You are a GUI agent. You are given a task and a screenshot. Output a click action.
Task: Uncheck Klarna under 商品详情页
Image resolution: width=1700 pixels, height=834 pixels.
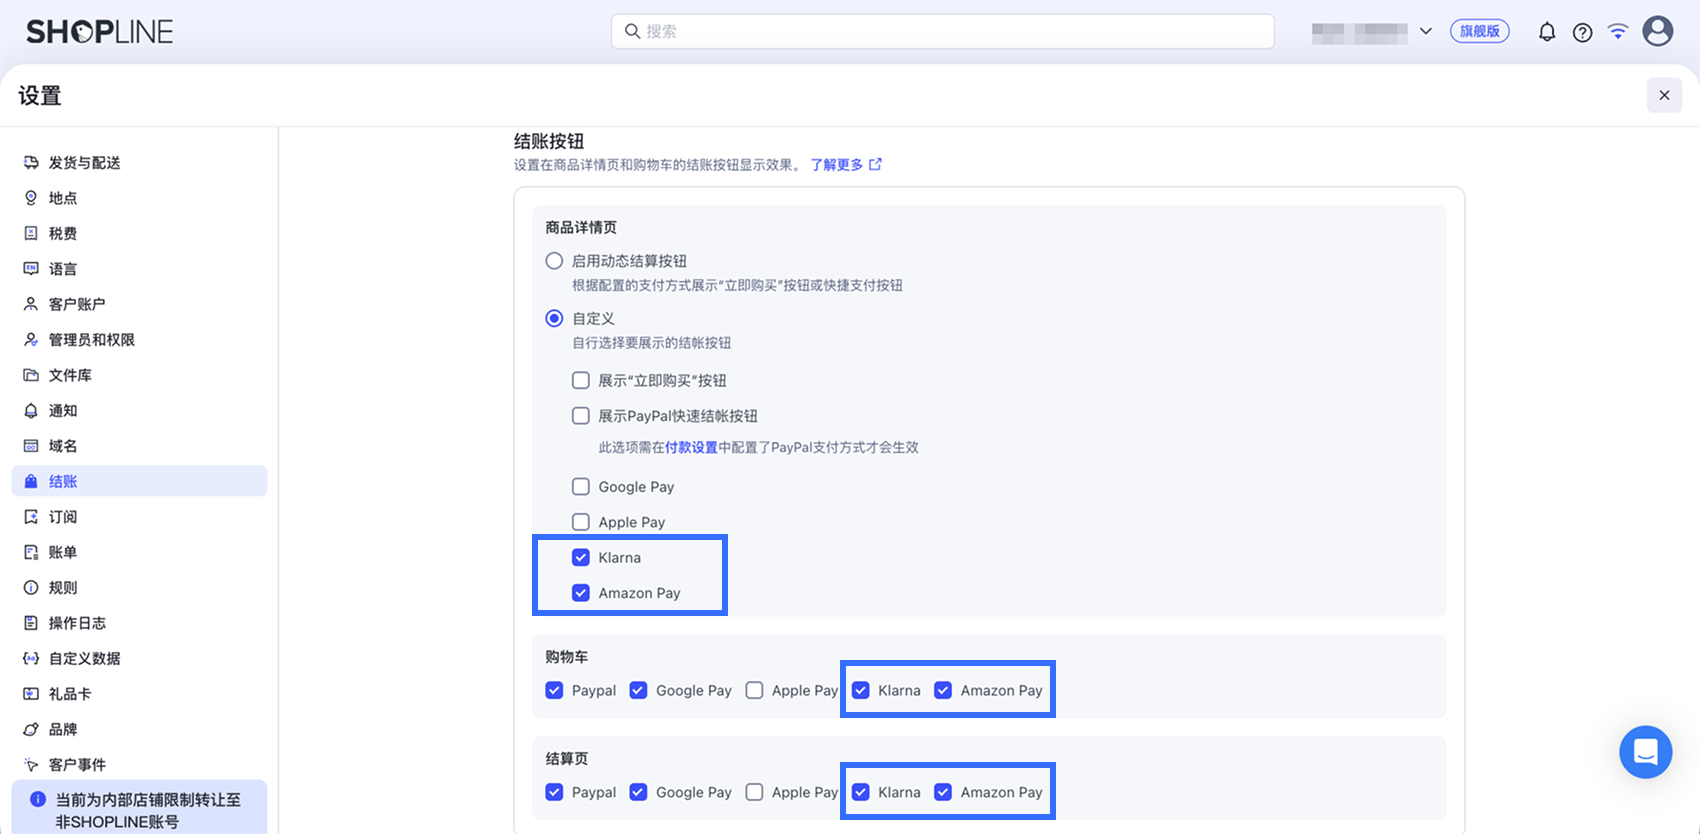click(x=581, y=557)
